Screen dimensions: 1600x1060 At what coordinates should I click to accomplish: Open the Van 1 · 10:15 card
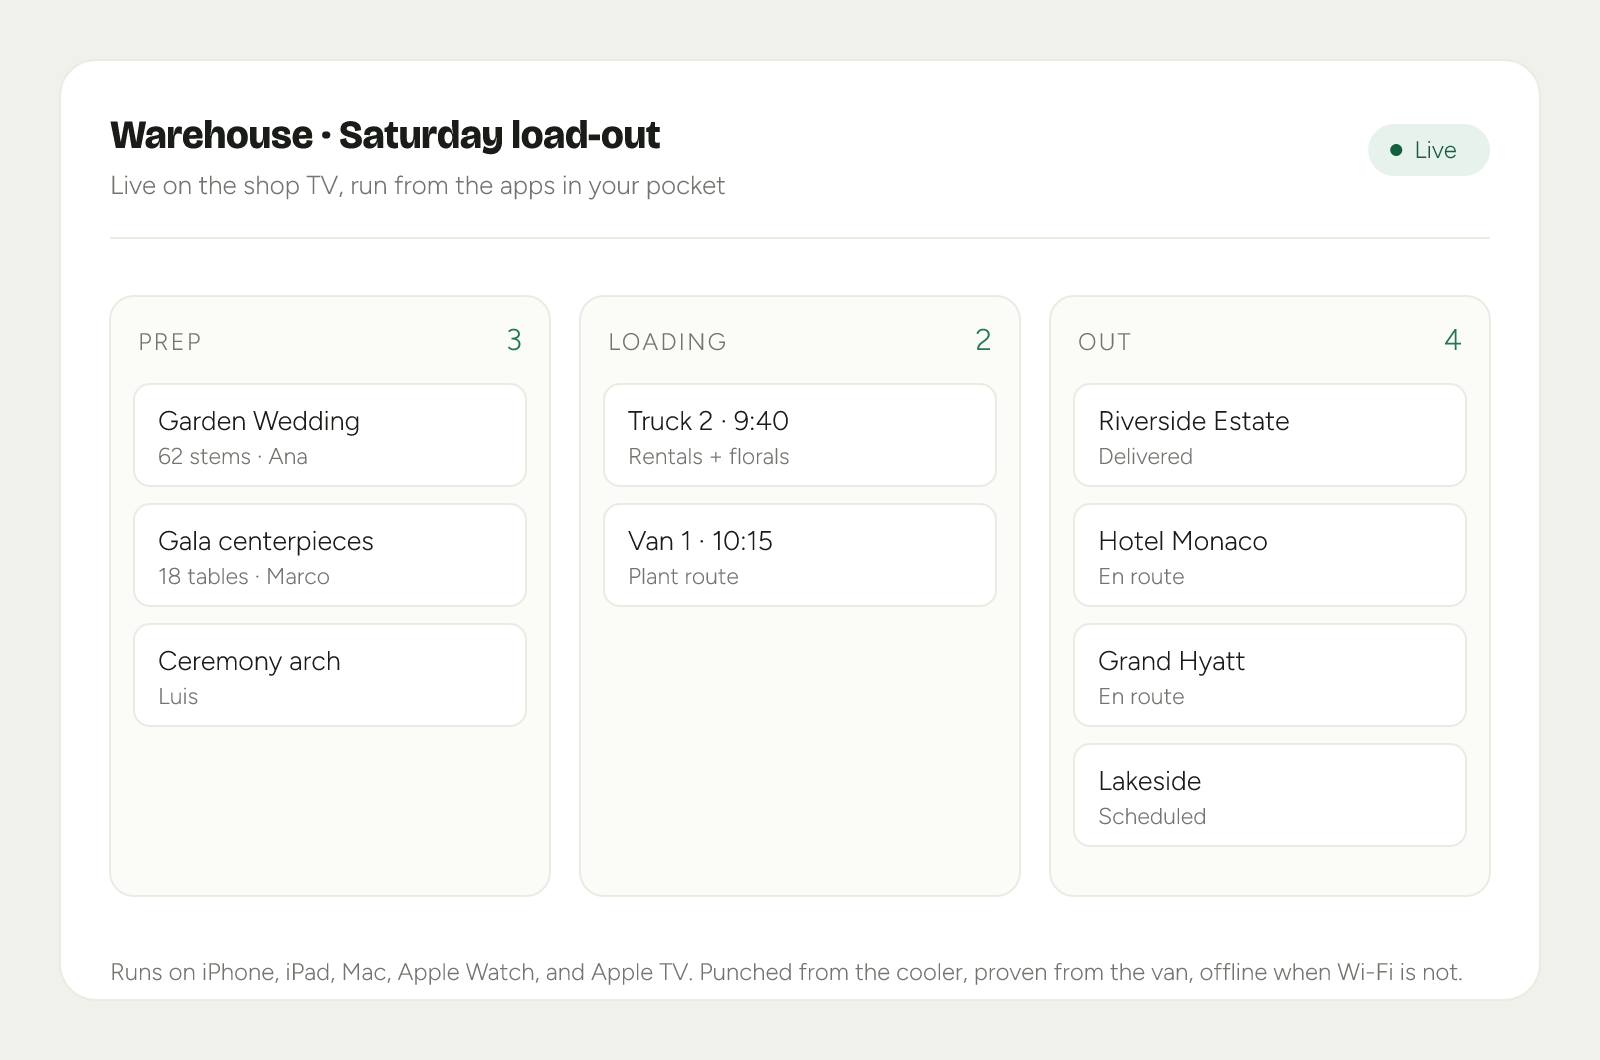click(800, 555)
